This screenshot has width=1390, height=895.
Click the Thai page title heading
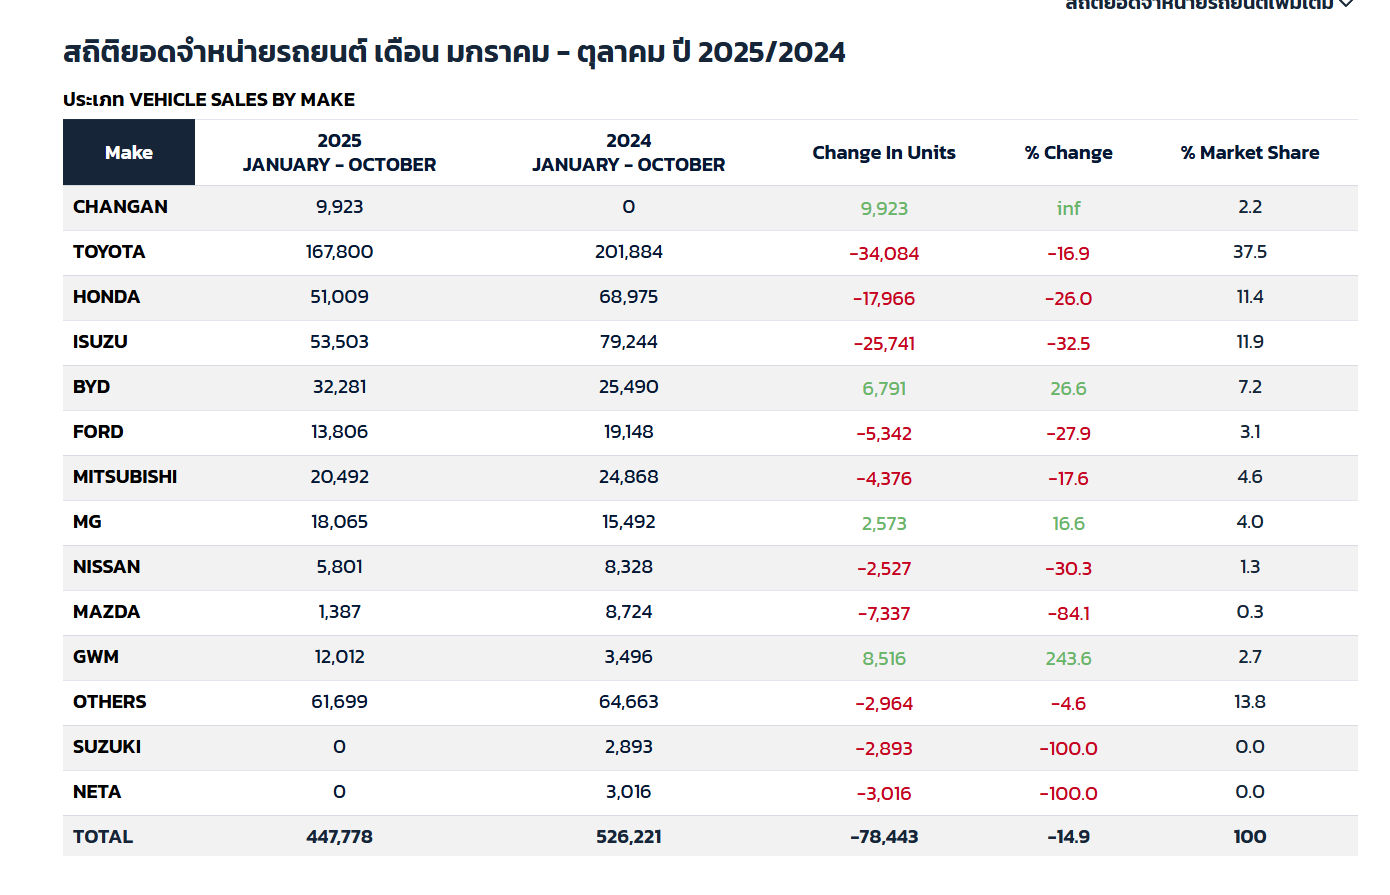(454, 52)
